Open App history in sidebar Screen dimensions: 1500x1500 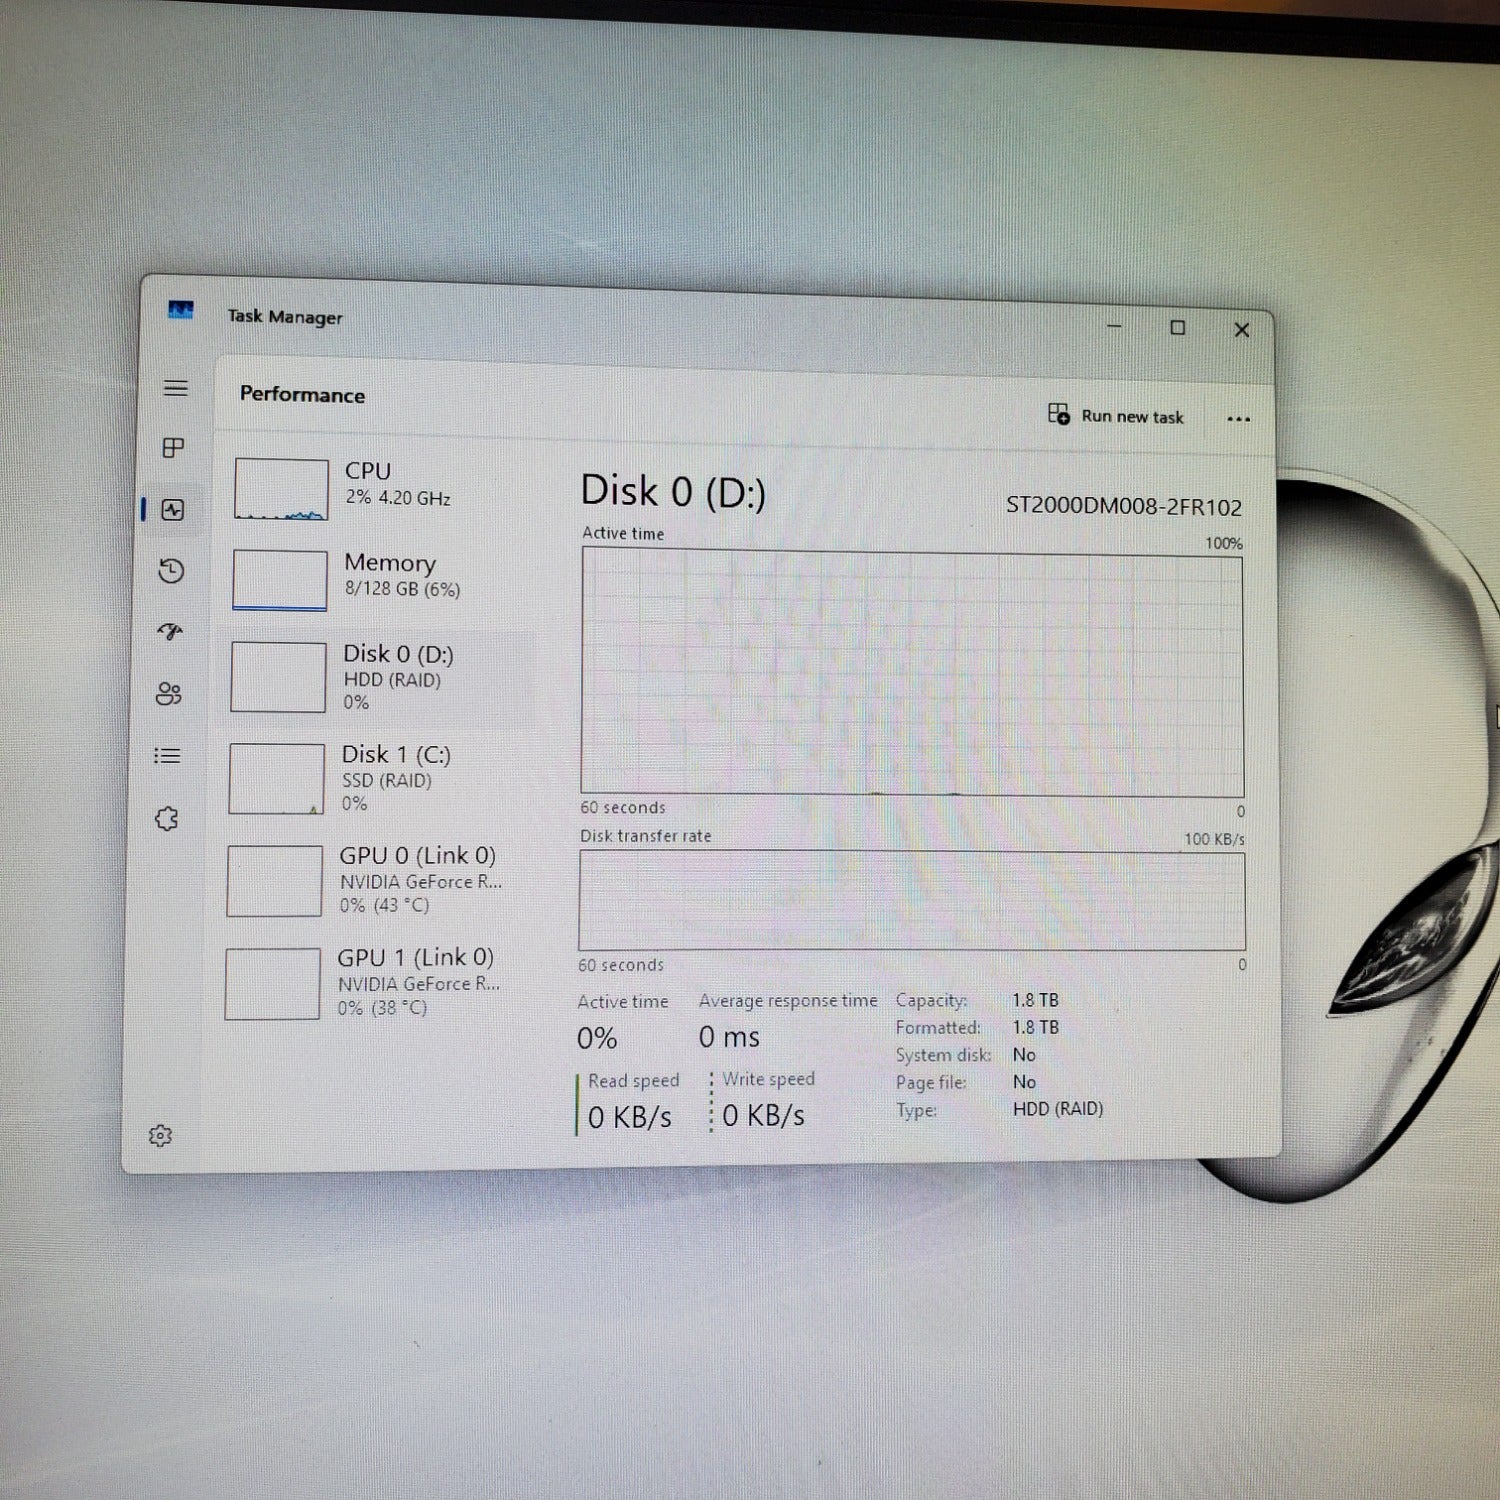(173, 571)
